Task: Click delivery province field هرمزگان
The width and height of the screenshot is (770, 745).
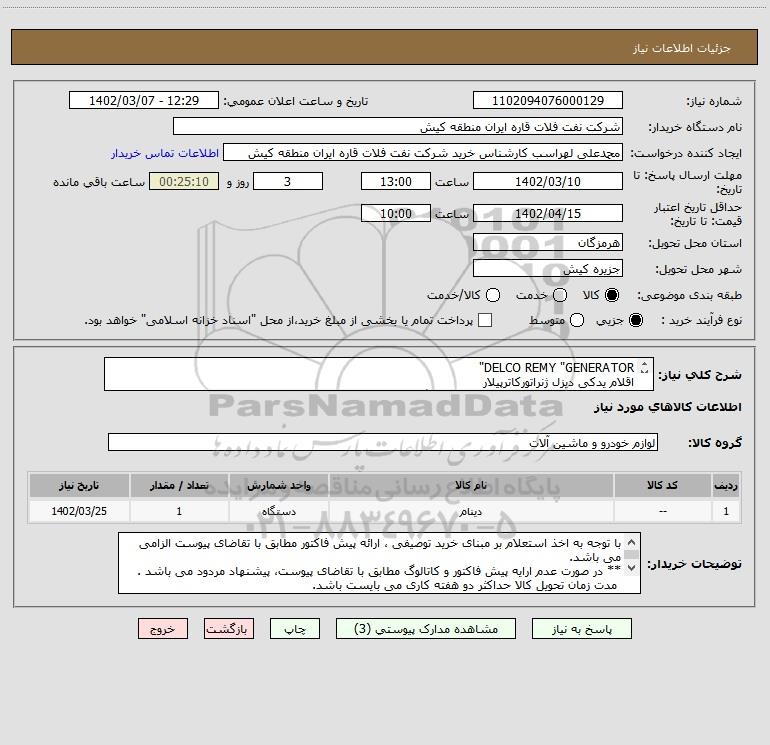Action: coord(548,242)
